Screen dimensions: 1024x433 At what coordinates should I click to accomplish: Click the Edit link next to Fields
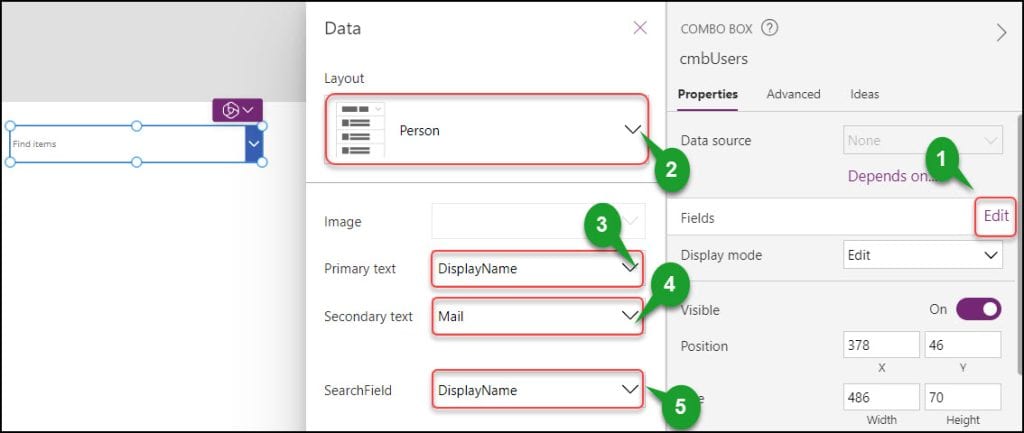[x=996, y=216]
